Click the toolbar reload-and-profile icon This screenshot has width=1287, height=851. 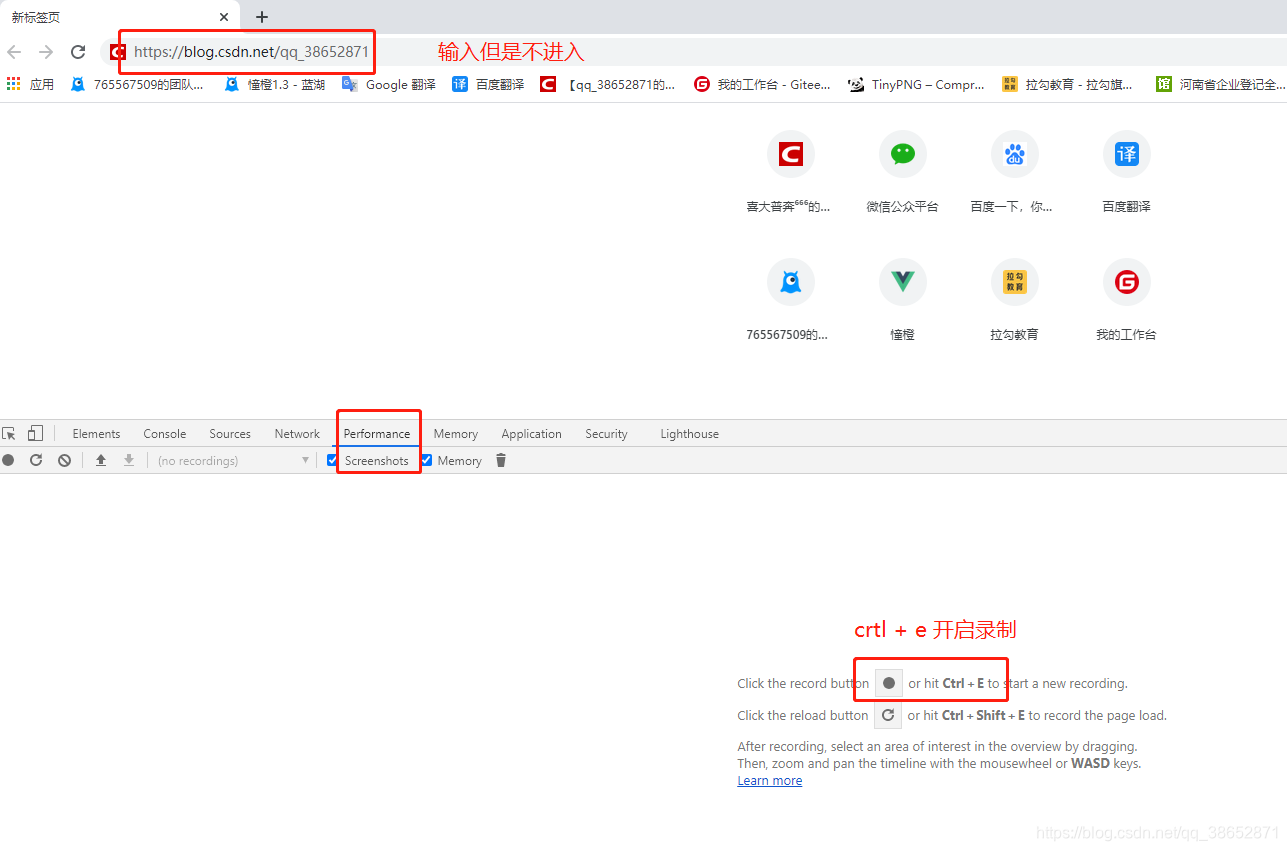36,460
